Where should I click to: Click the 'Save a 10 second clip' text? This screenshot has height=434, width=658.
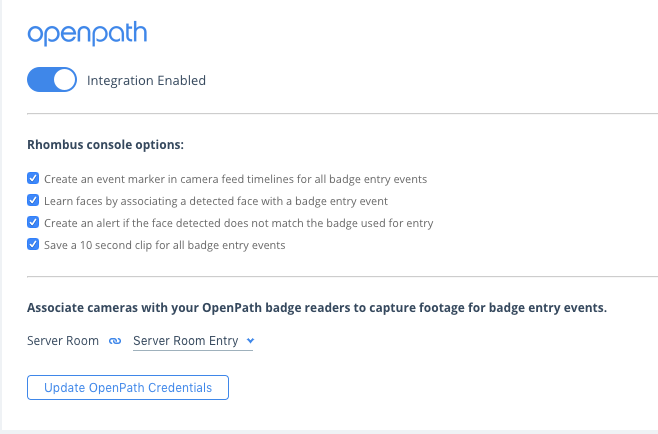164,245
